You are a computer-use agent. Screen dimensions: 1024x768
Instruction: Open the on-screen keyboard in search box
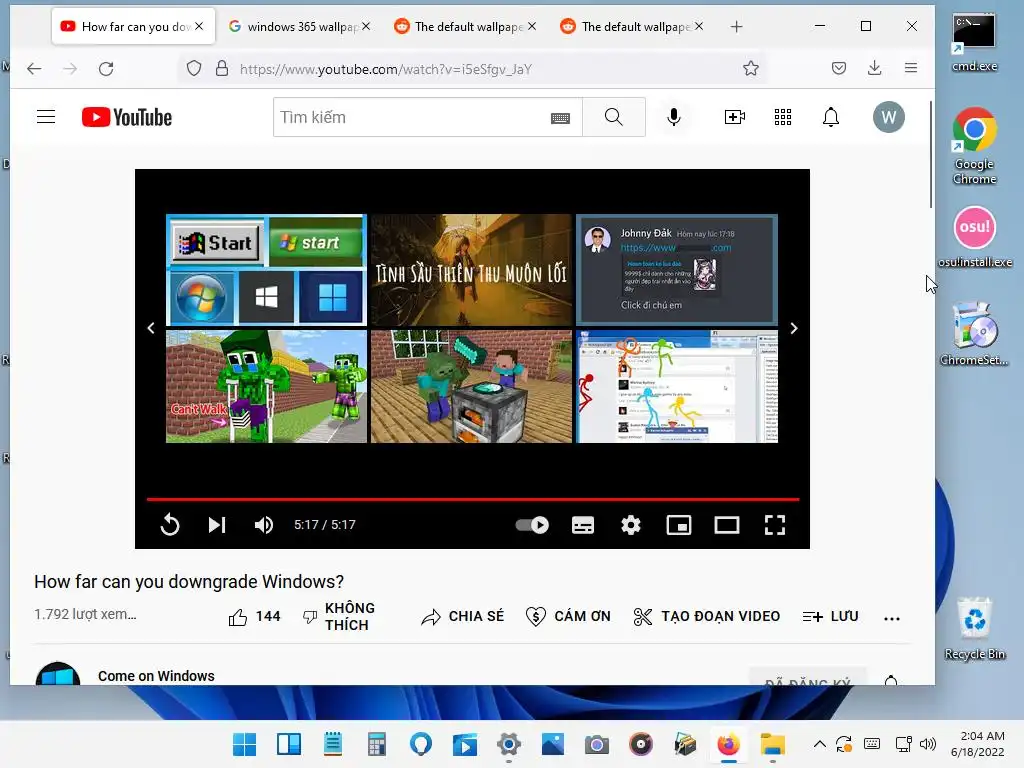pyautogui.click(x=560, y=118)
